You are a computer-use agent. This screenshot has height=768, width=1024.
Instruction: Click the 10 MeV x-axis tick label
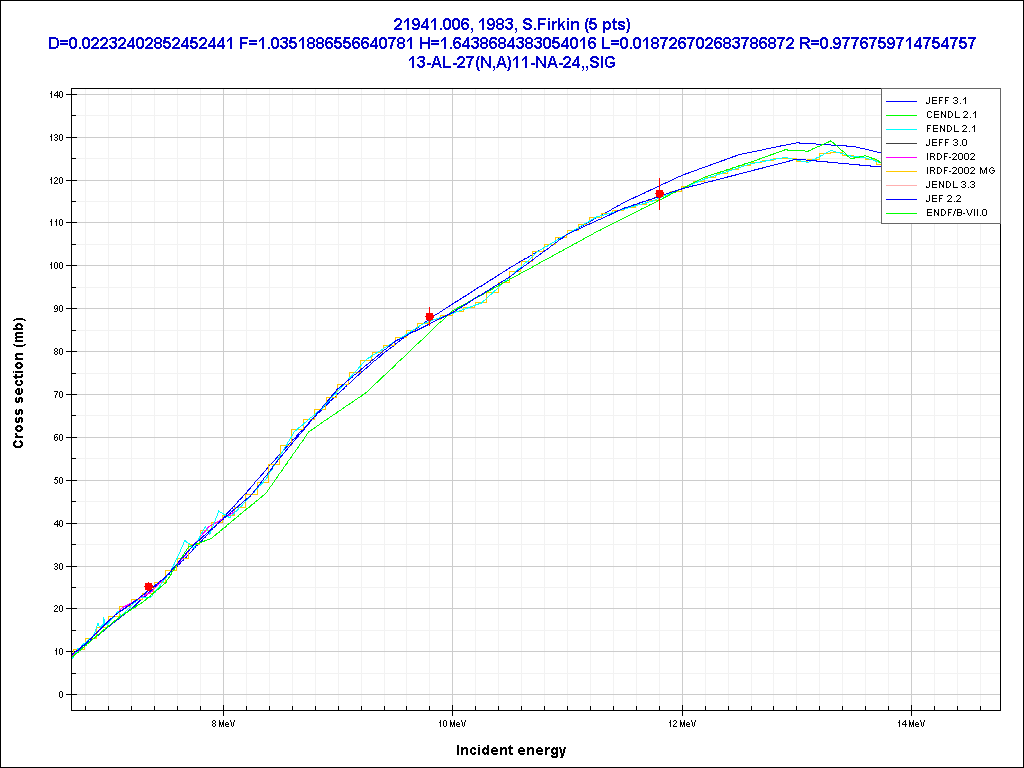coord(452,721)
